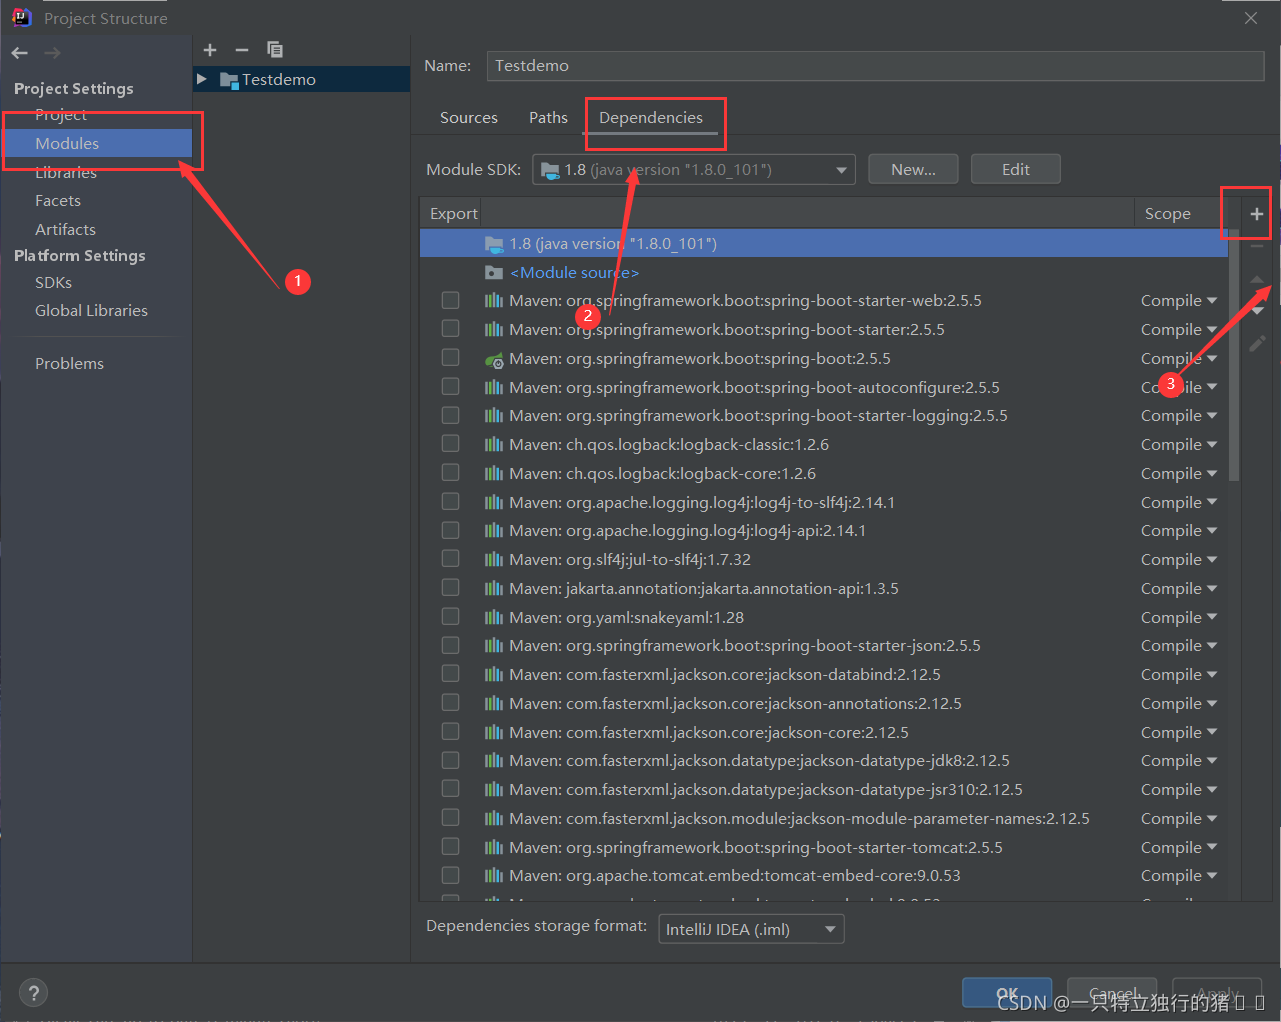Enable export for log4j-to-slf4j:2.14.1
Viewport: 1281px width, 1022px height.
click(450, 502)
